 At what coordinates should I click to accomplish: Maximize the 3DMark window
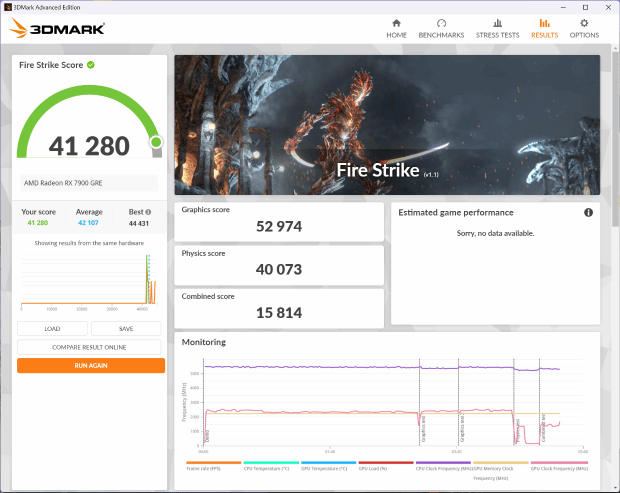pyautogui.click(x=586, y=8)
